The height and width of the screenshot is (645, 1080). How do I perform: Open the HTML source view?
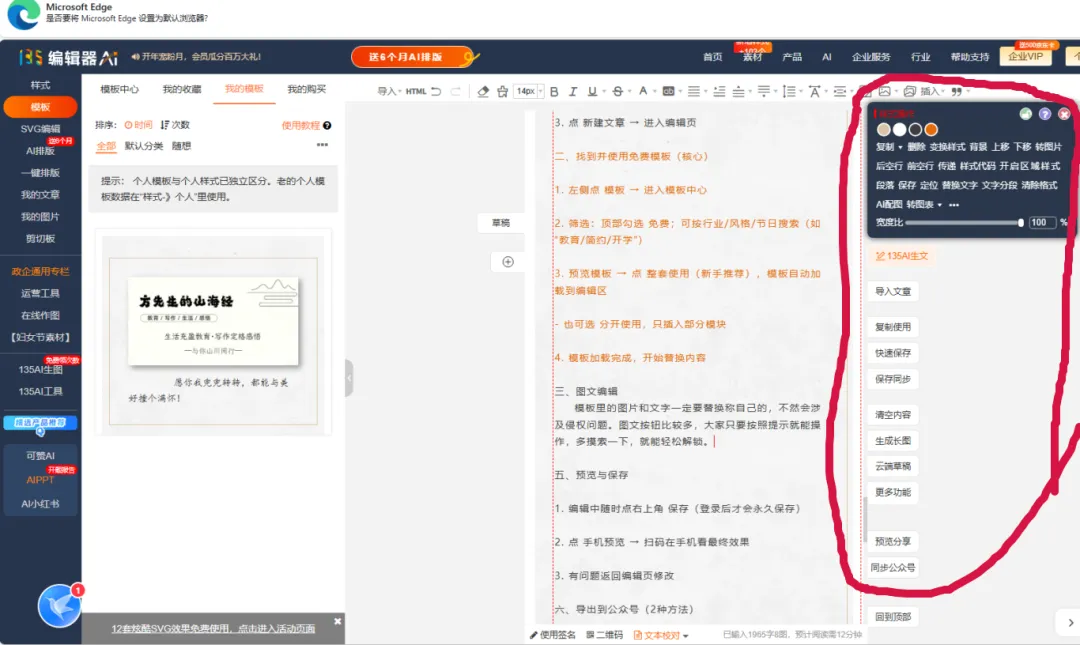(x=416, y=91)
